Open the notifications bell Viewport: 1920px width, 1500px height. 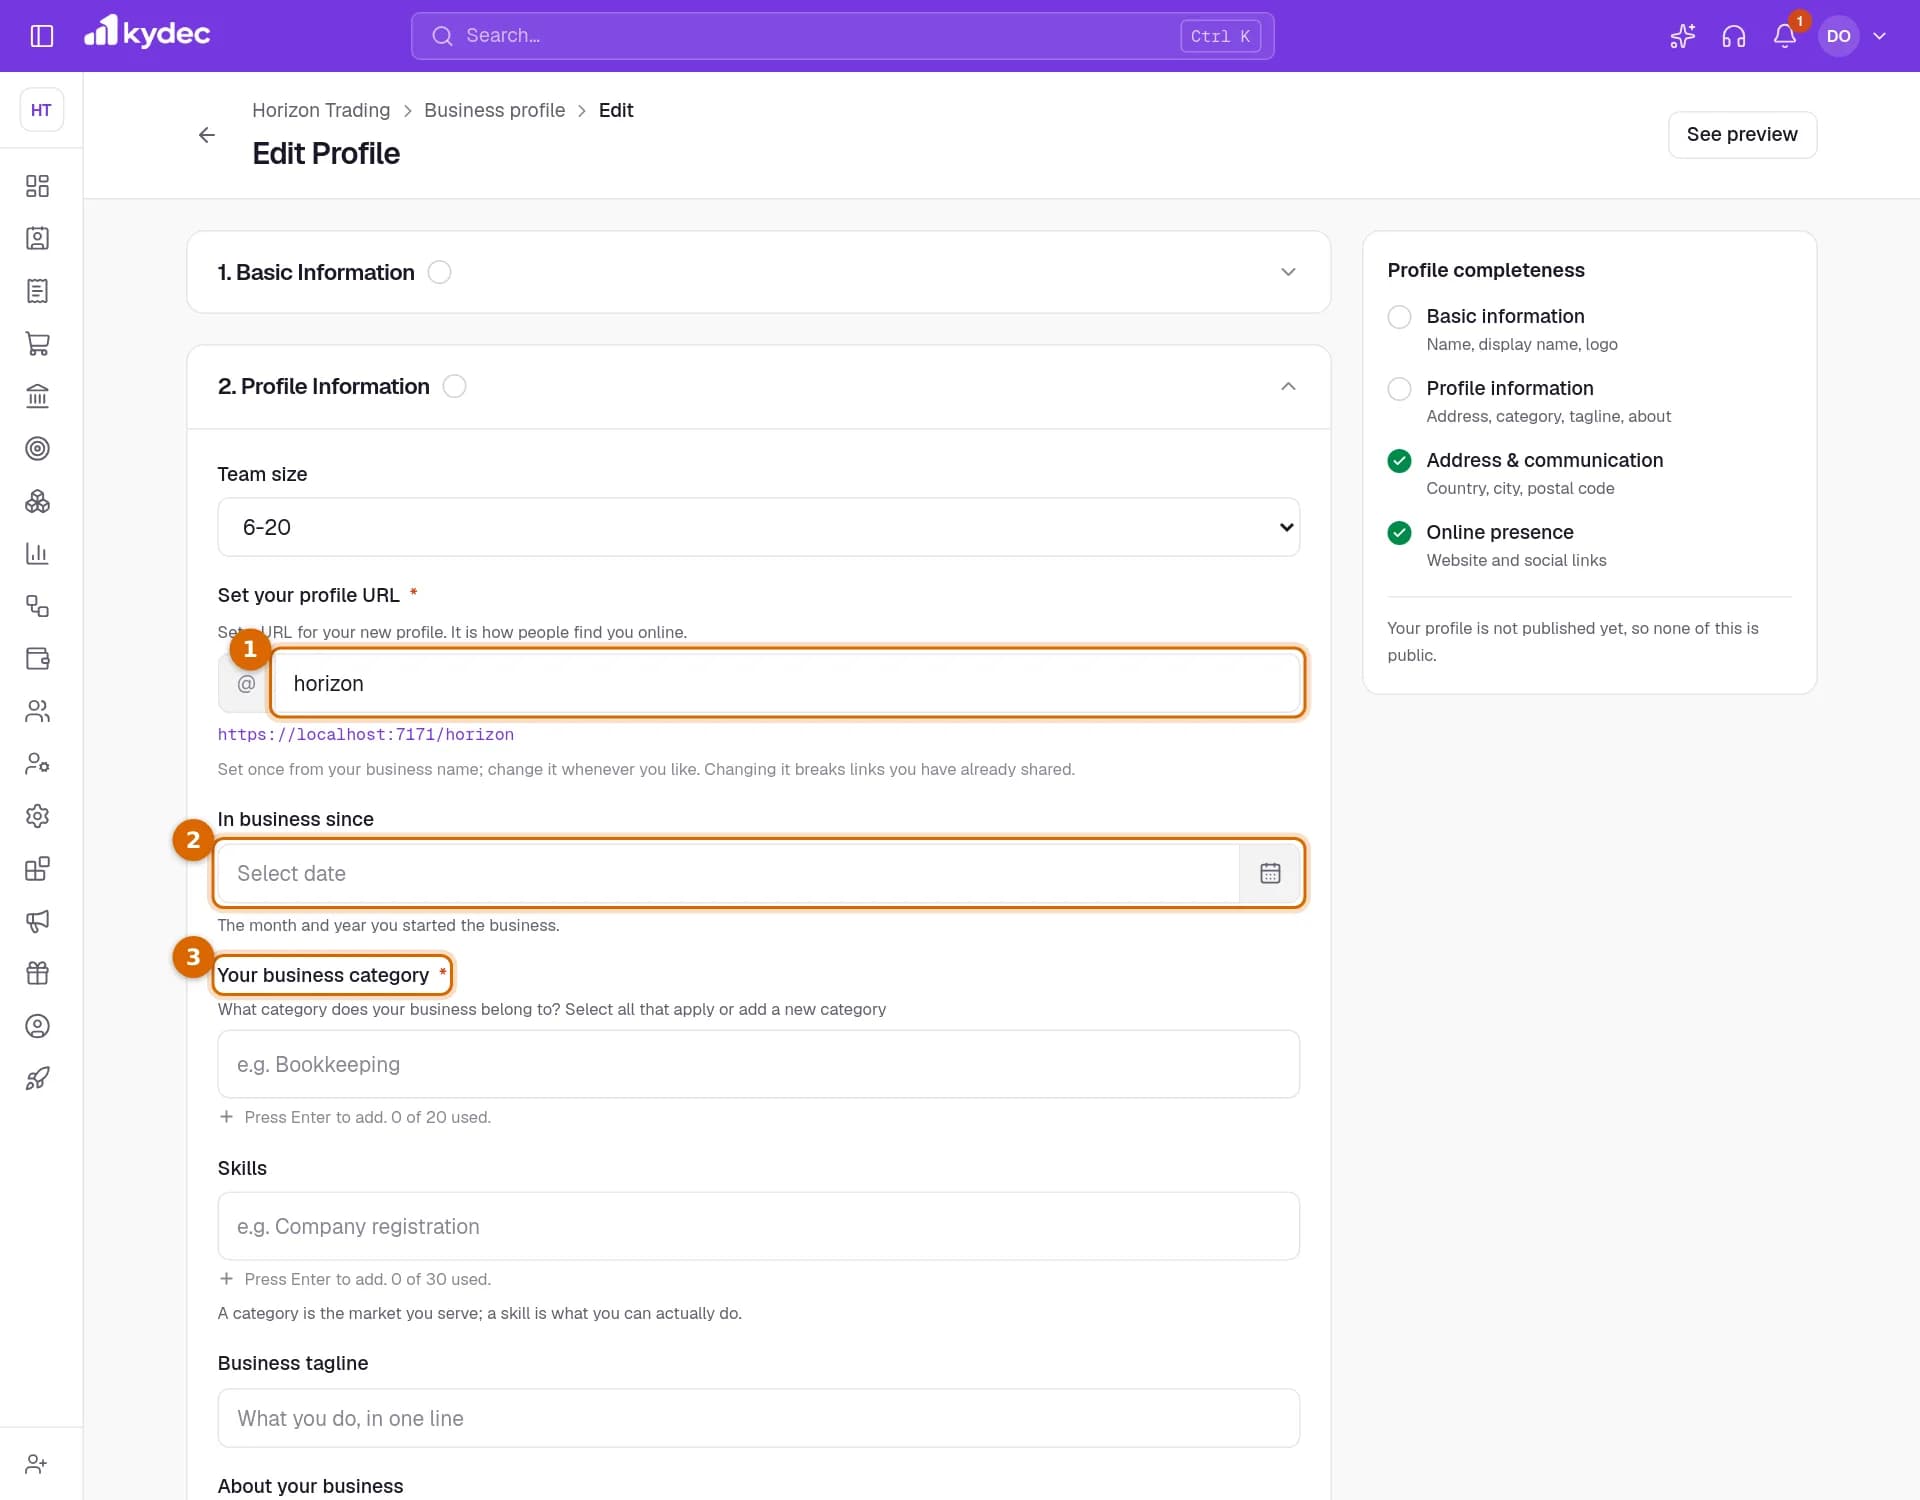pyautogui.click(x=1785, y=36)
